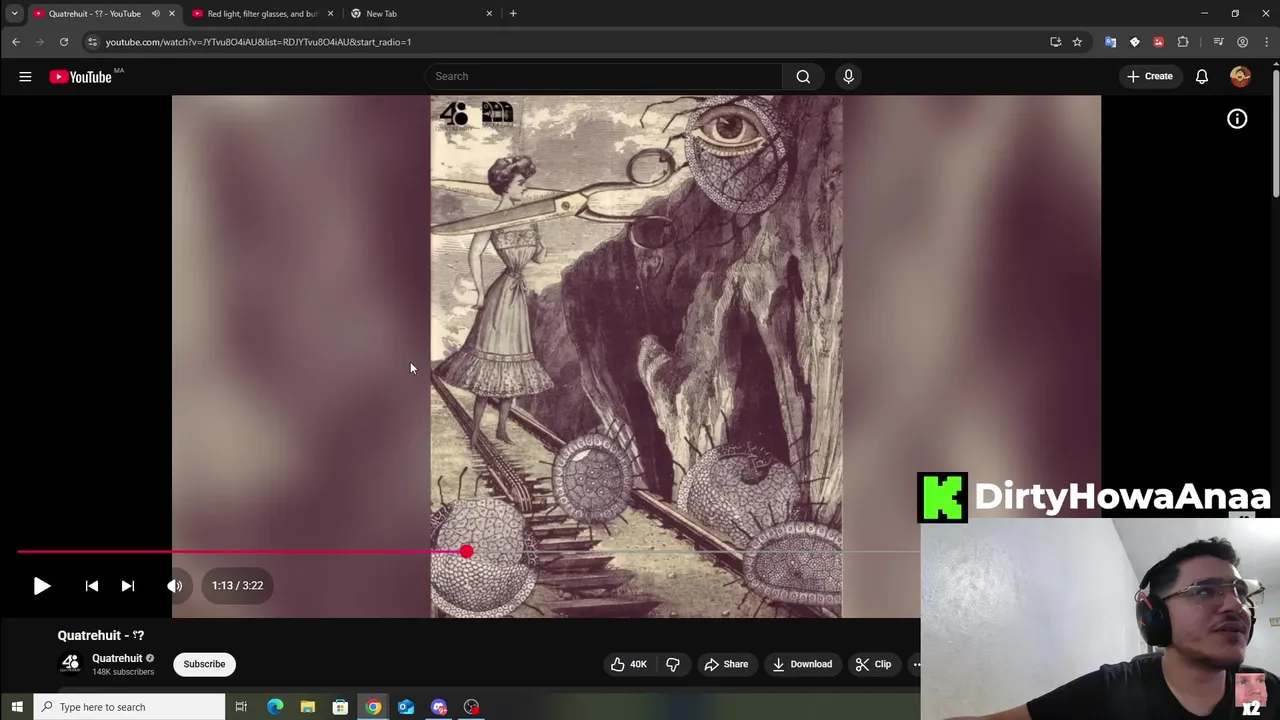Screen dimensions: 1280x720
Task: Mute the video player volume
Action: (x=175, y=586)
